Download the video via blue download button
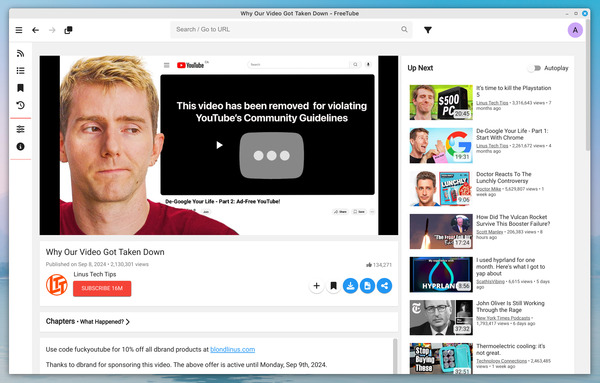The width and height of the screenshot is (600, 383). (350, 286)
